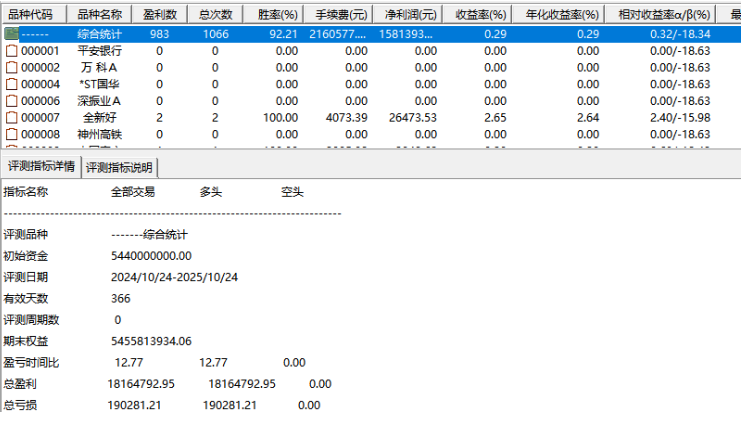
Task: Click the win rate value 92.21
Action: (283, 34)
